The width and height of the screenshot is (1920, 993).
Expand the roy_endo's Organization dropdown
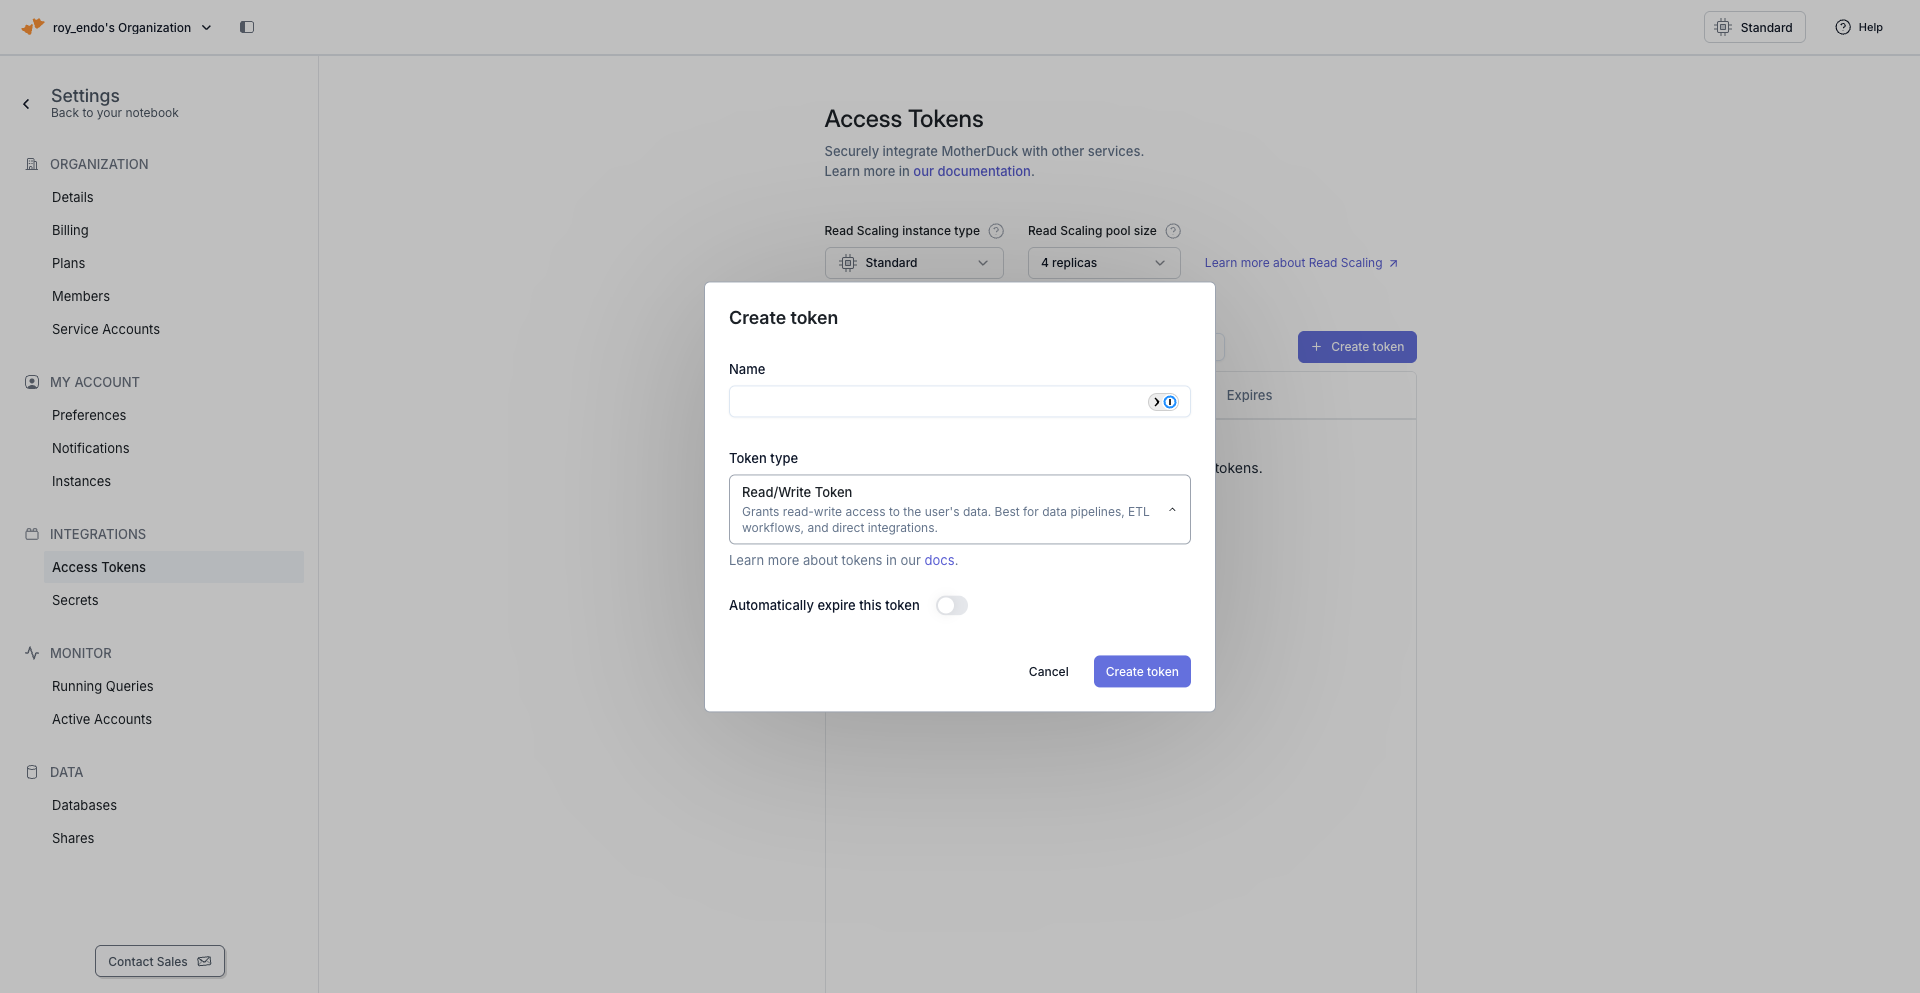tap(207, 27)
